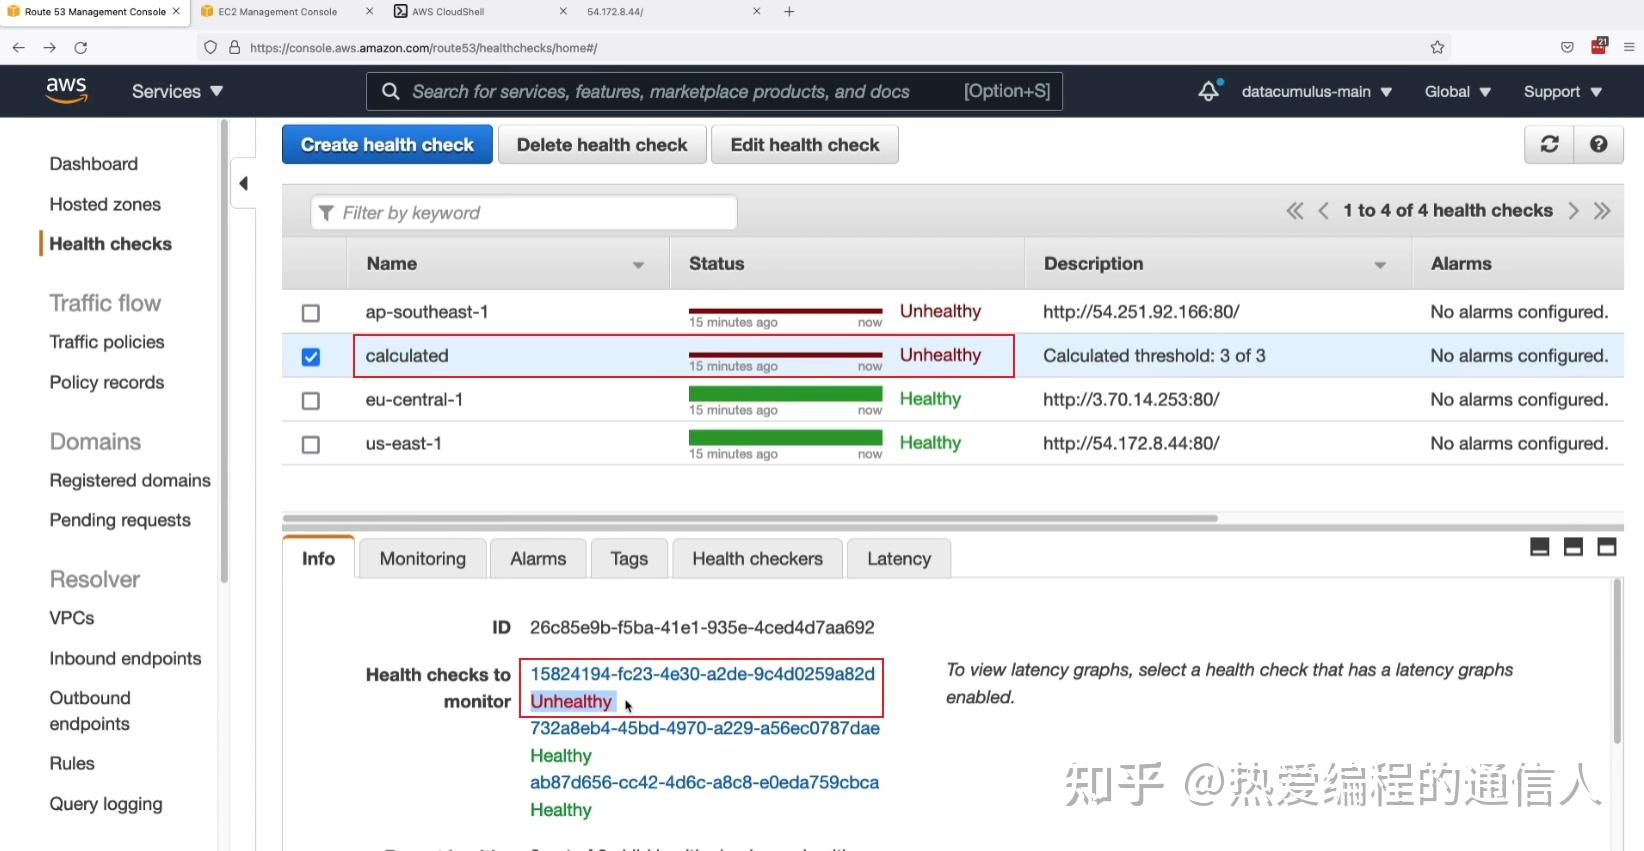
Task: Open Hosted zones in the sidebar
Action: pos(105,204)
